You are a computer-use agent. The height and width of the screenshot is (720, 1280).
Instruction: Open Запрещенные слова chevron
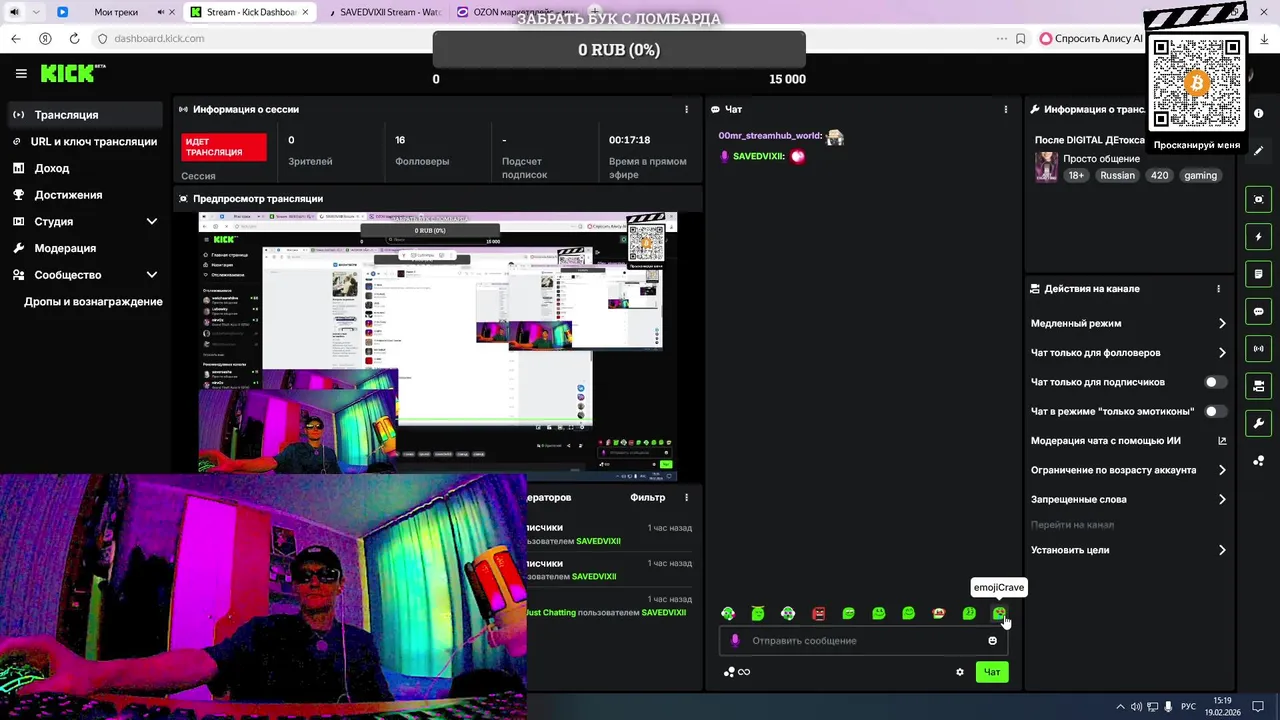[1222, 499]
